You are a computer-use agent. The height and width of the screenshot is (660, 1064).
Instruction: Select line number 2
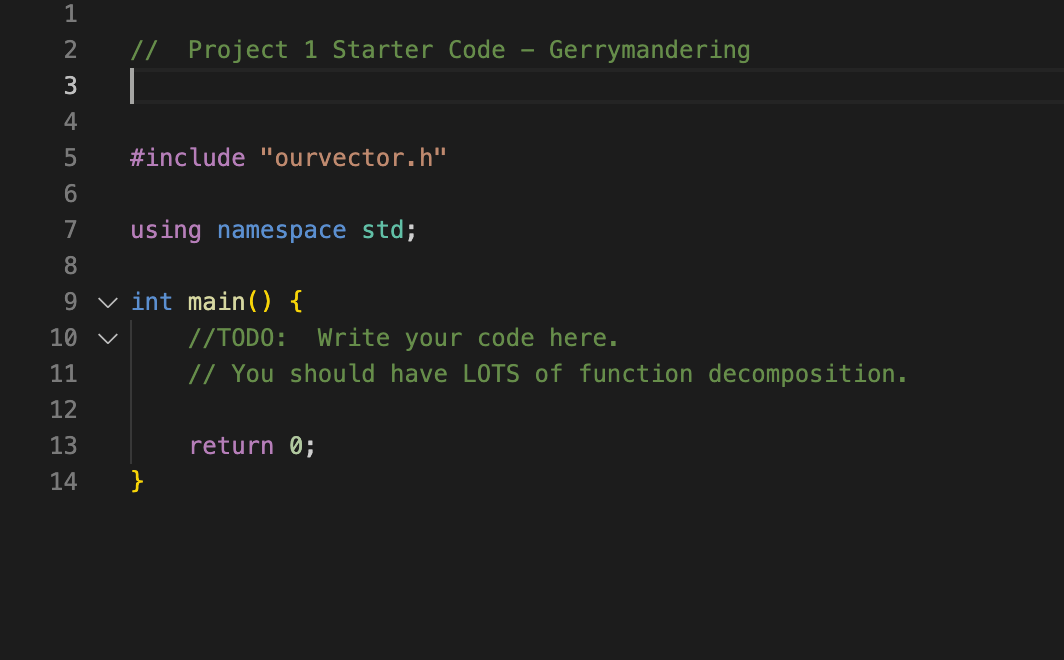pyautogui.click(x=70, y=49)
